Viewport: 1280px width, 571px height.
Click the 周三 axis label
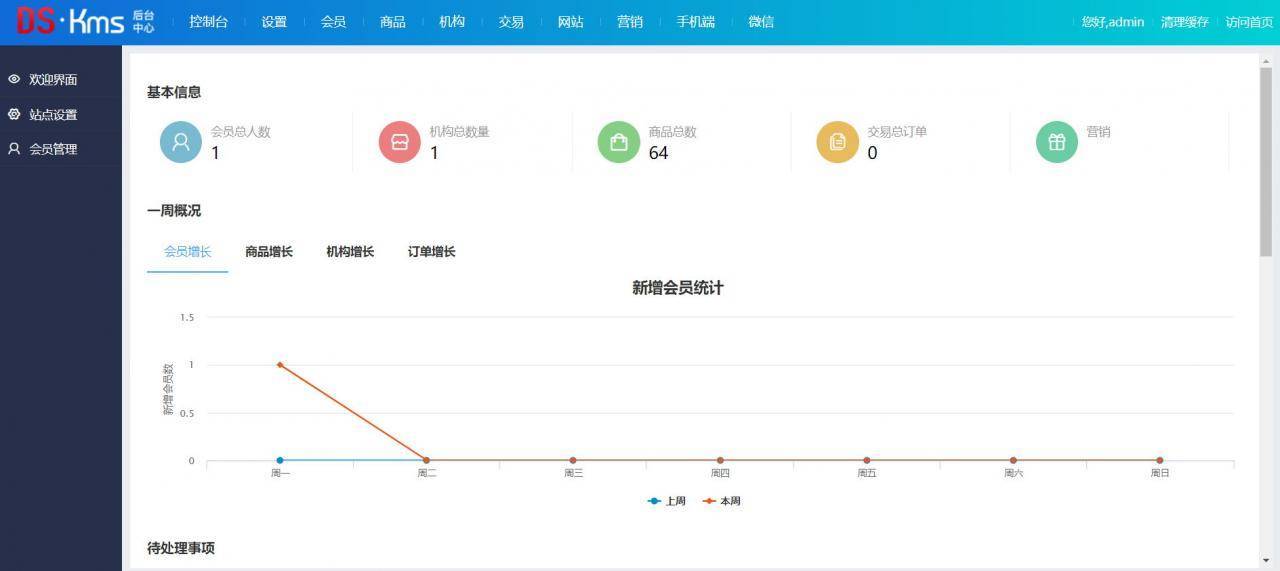click(573, 473)
